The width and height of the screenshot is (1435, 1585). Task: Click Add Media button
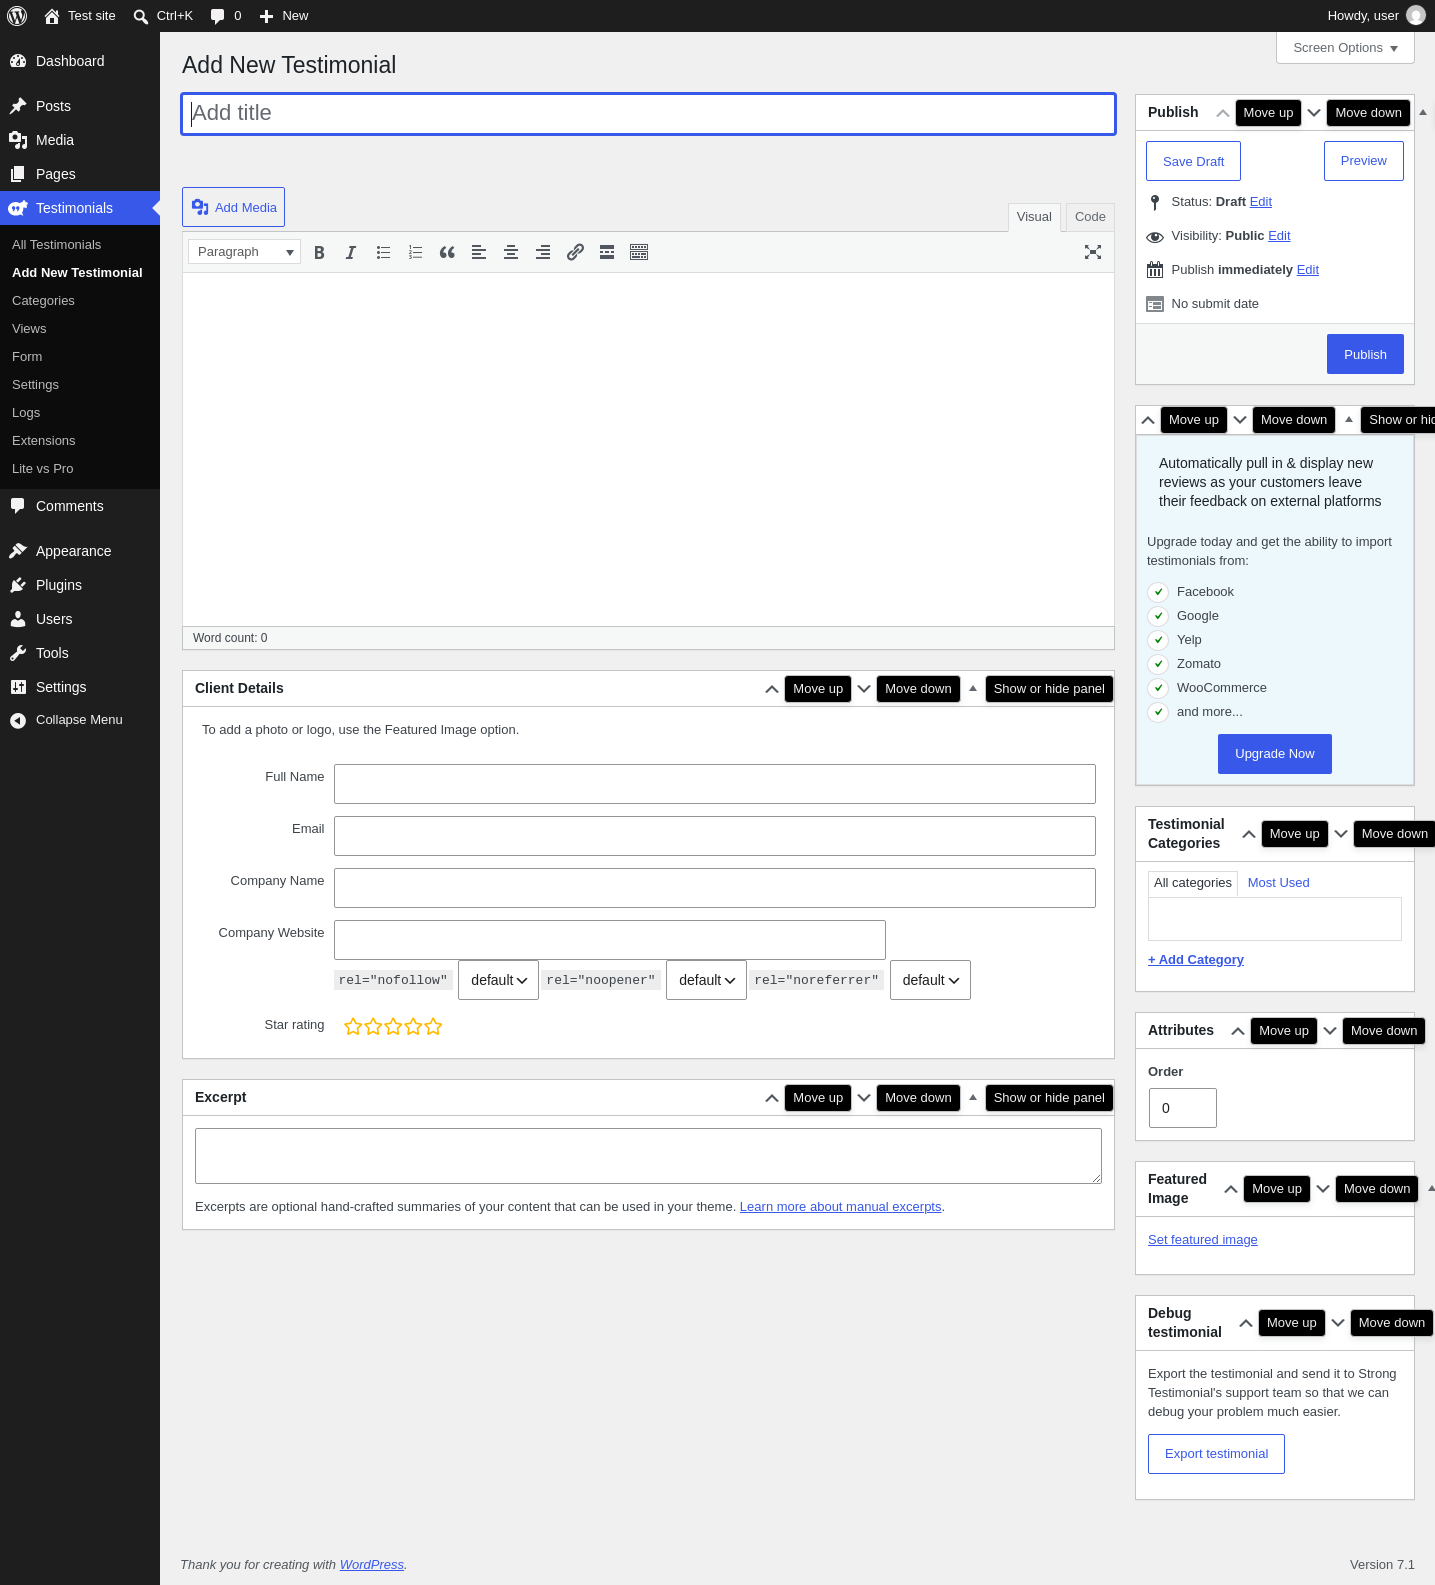(x=234, y=207)
